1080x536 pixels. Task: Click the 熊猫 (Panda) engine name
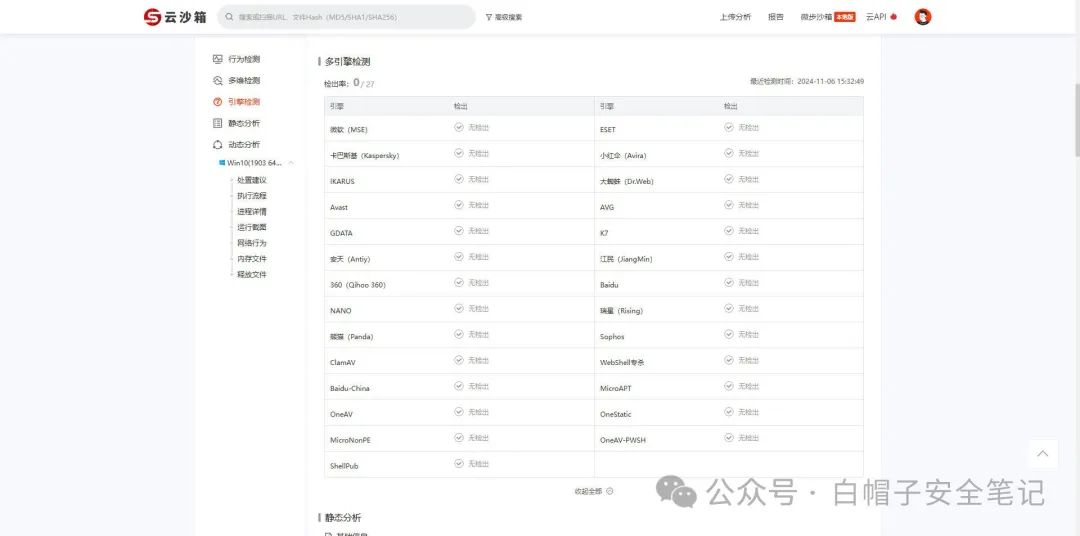point(351,337)
